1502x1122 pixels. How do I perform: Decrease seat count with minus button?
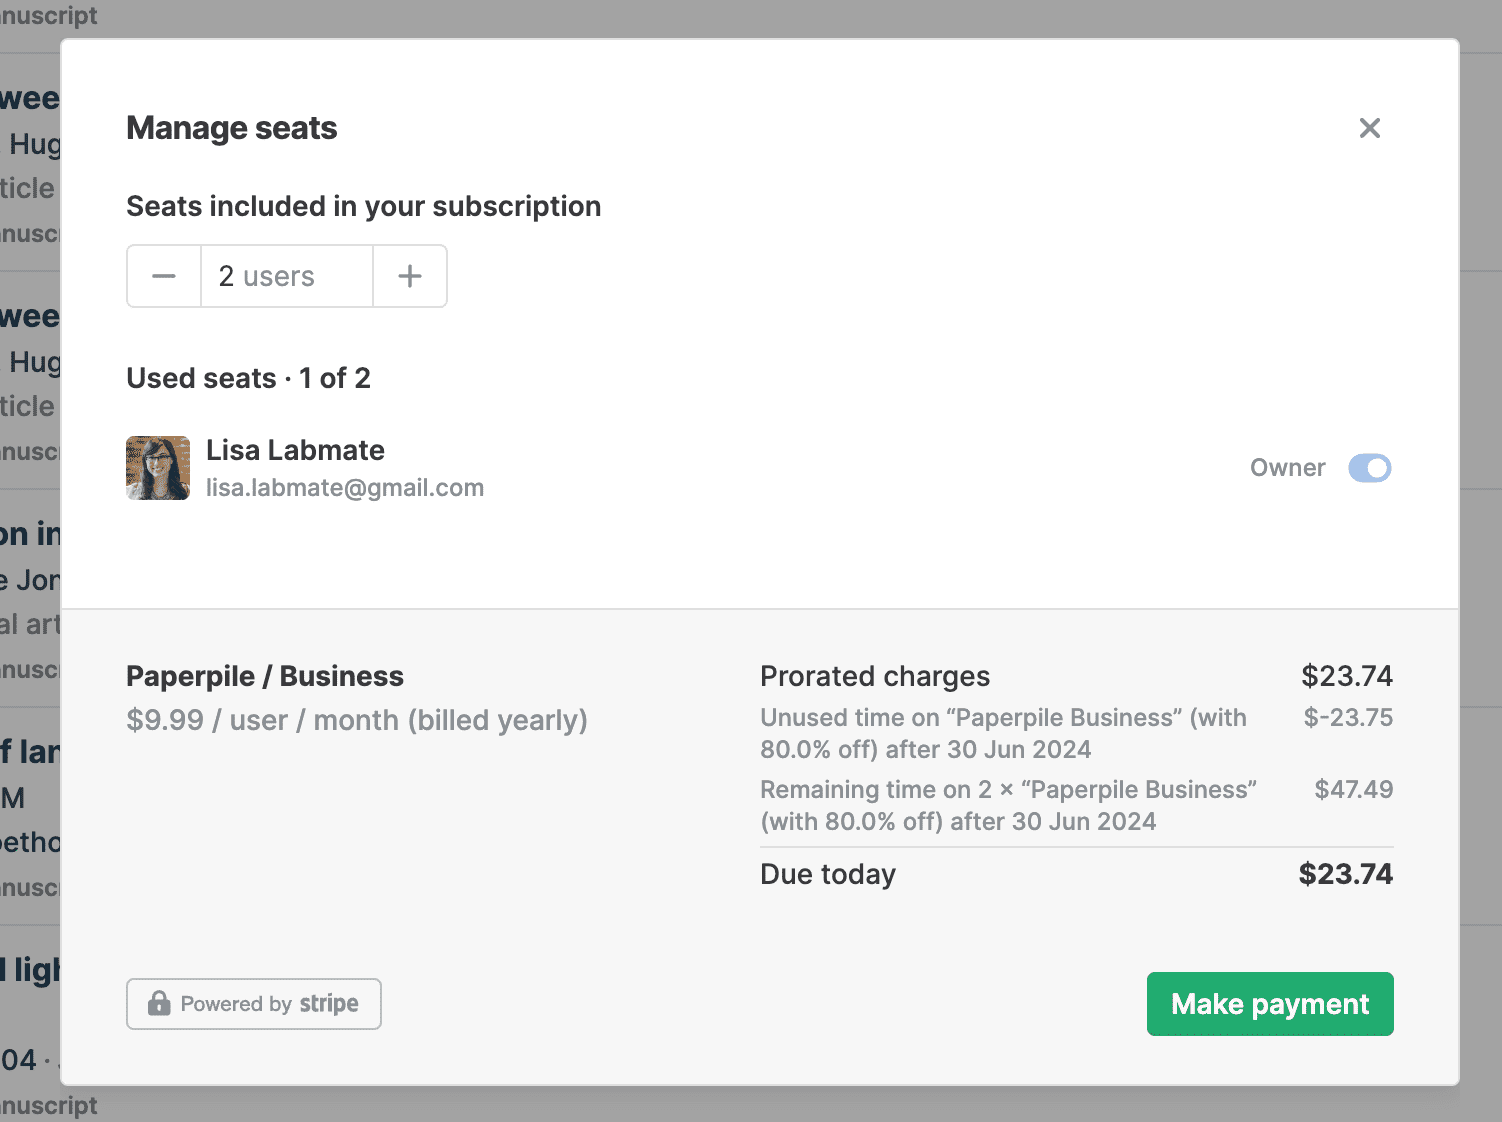164,276
